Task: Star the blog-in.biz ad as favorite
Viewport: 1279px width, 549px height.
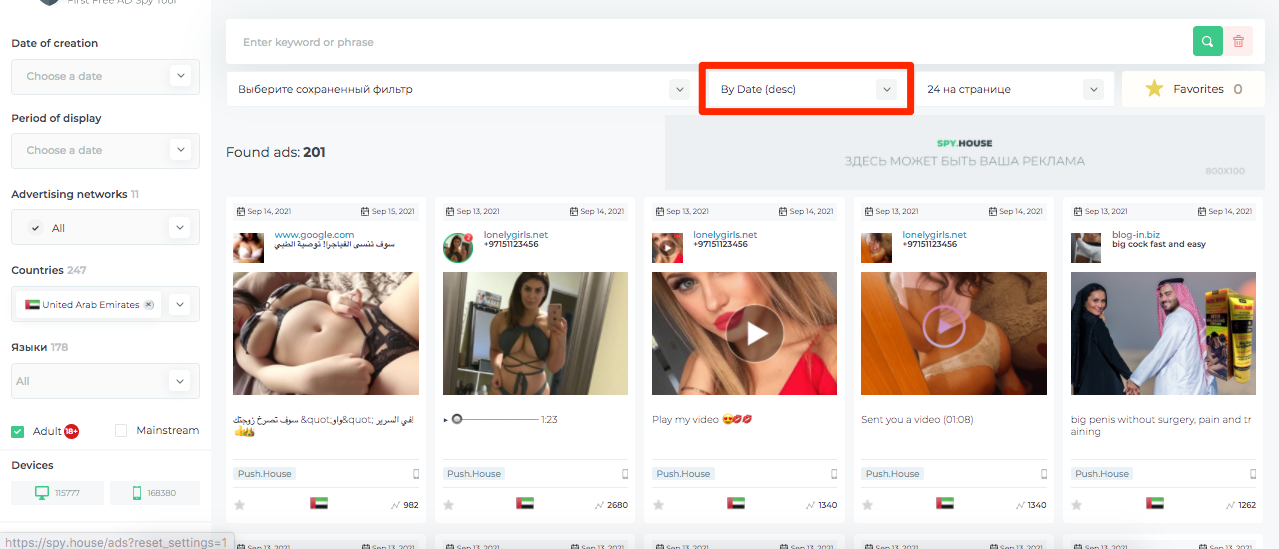Action: point(1077,505)
